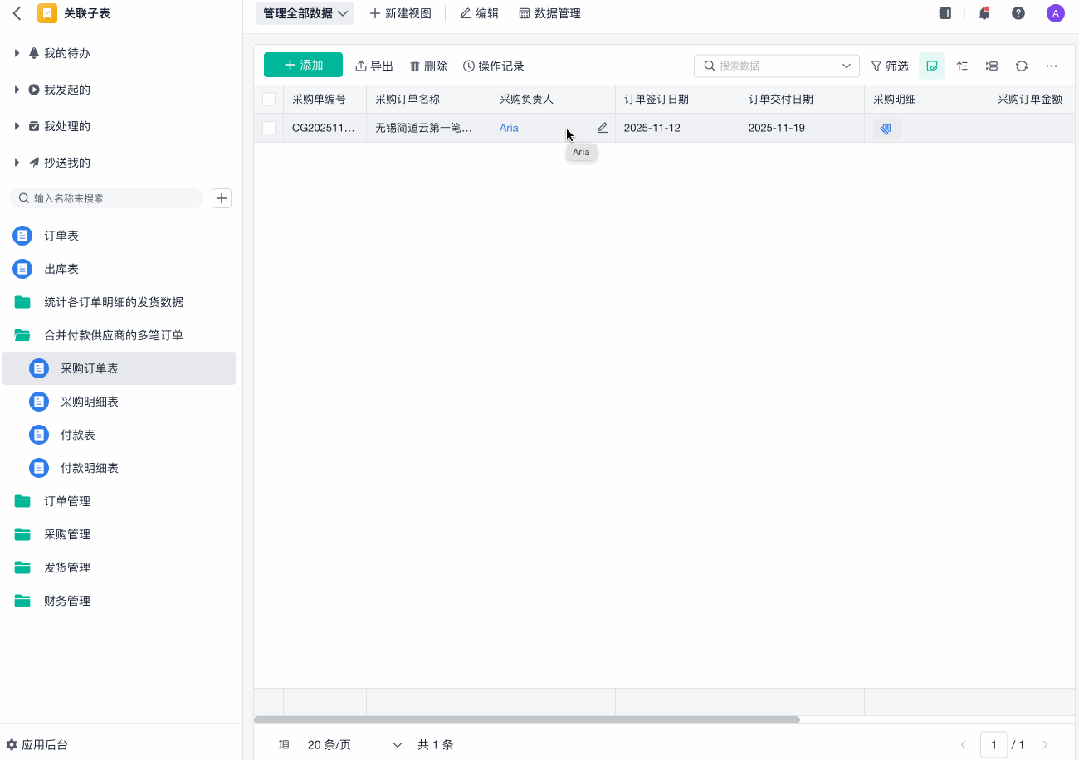This screenshot has width=1079, height=760.
Task: Click the edit pencil icon in Aria cell
Action: pyautogui.click(x=602, y=128)
